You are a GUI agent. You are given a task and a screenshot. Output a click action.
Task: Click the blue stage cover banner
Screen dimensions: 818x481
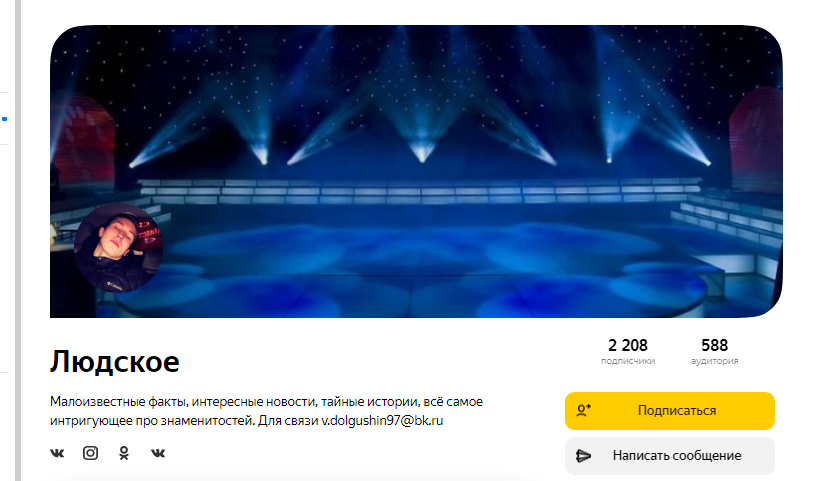pos(416,171)
